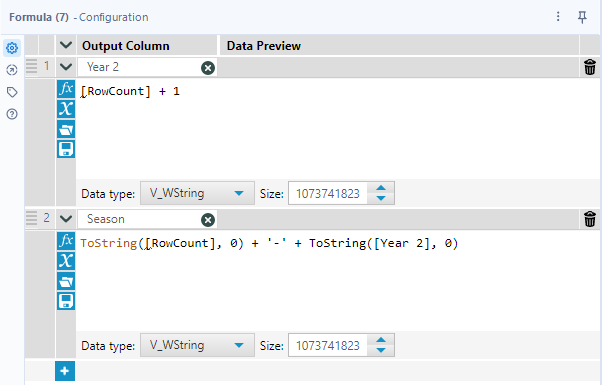Collapse the Year 2 expression row
The width and height of the screenshot is (603, 385).
point(66,67)
